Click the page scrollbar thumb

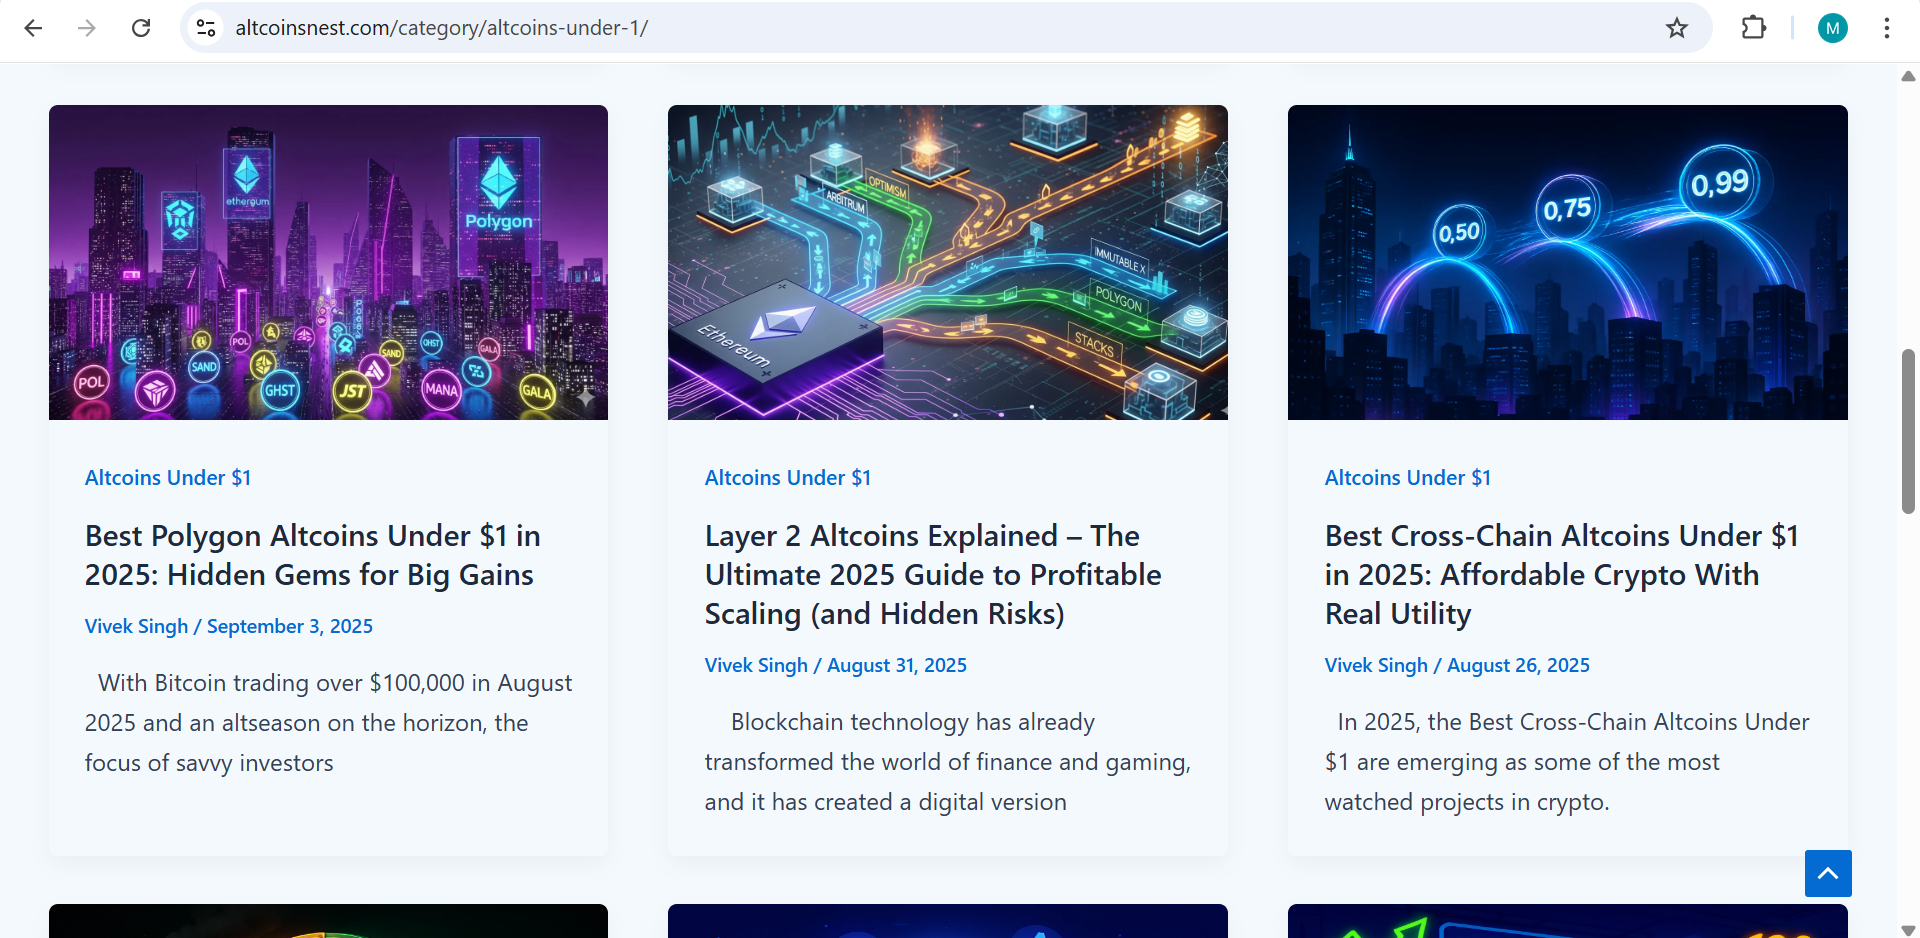click(x=1908, y=431)
